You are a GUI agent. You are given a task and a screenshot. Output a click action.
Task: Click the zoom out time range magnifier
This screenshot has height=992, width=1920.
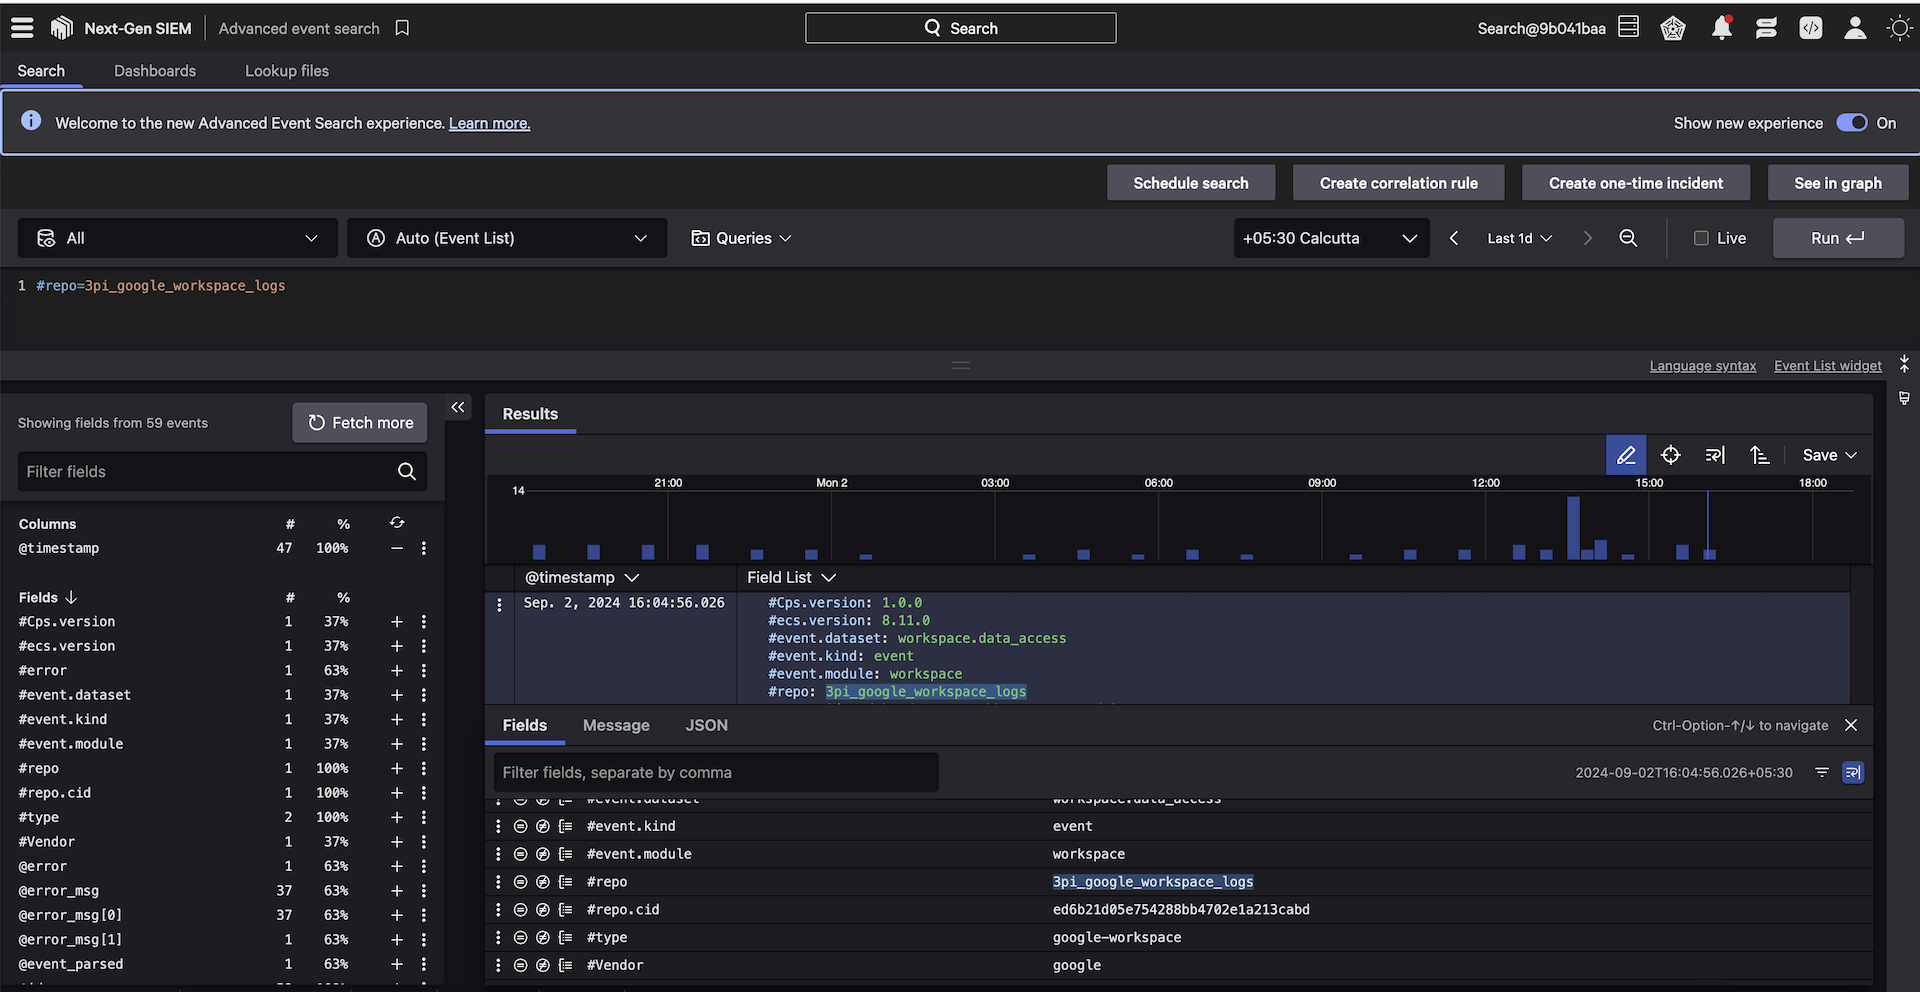[x=1628, y=238]
